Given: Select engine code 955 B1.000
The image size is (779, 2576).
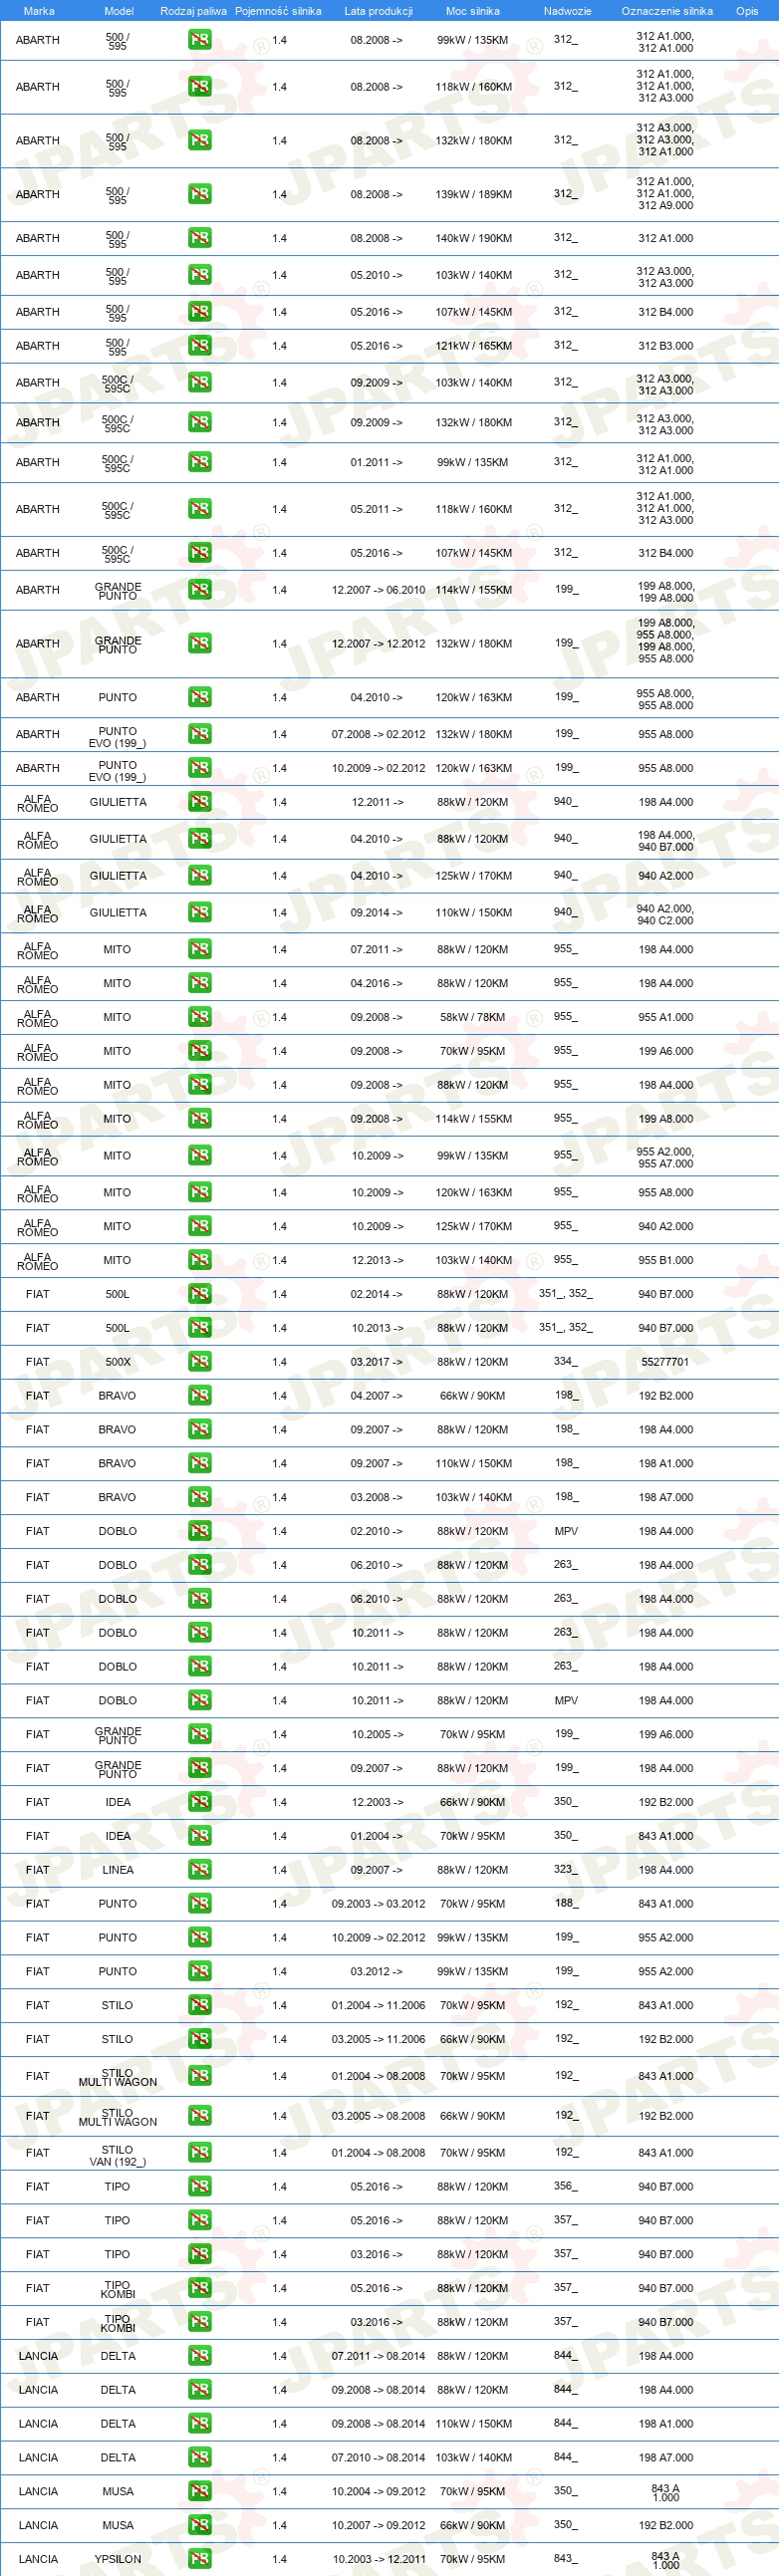Looking at the screenshot, I should click(x=665, y=1260).
